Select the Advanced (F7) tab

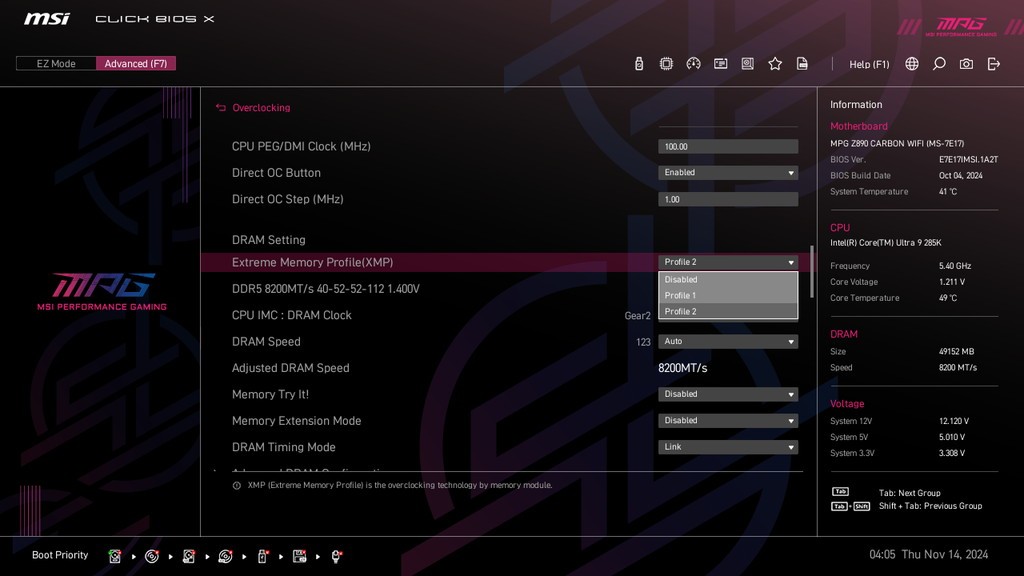[x=136, y=64]
